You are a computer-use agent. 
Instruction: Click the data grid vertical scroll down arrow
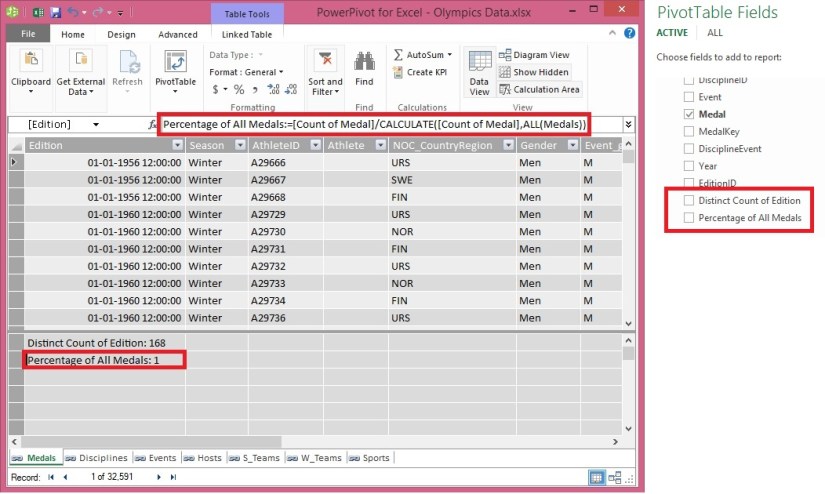tap(628, 324)
